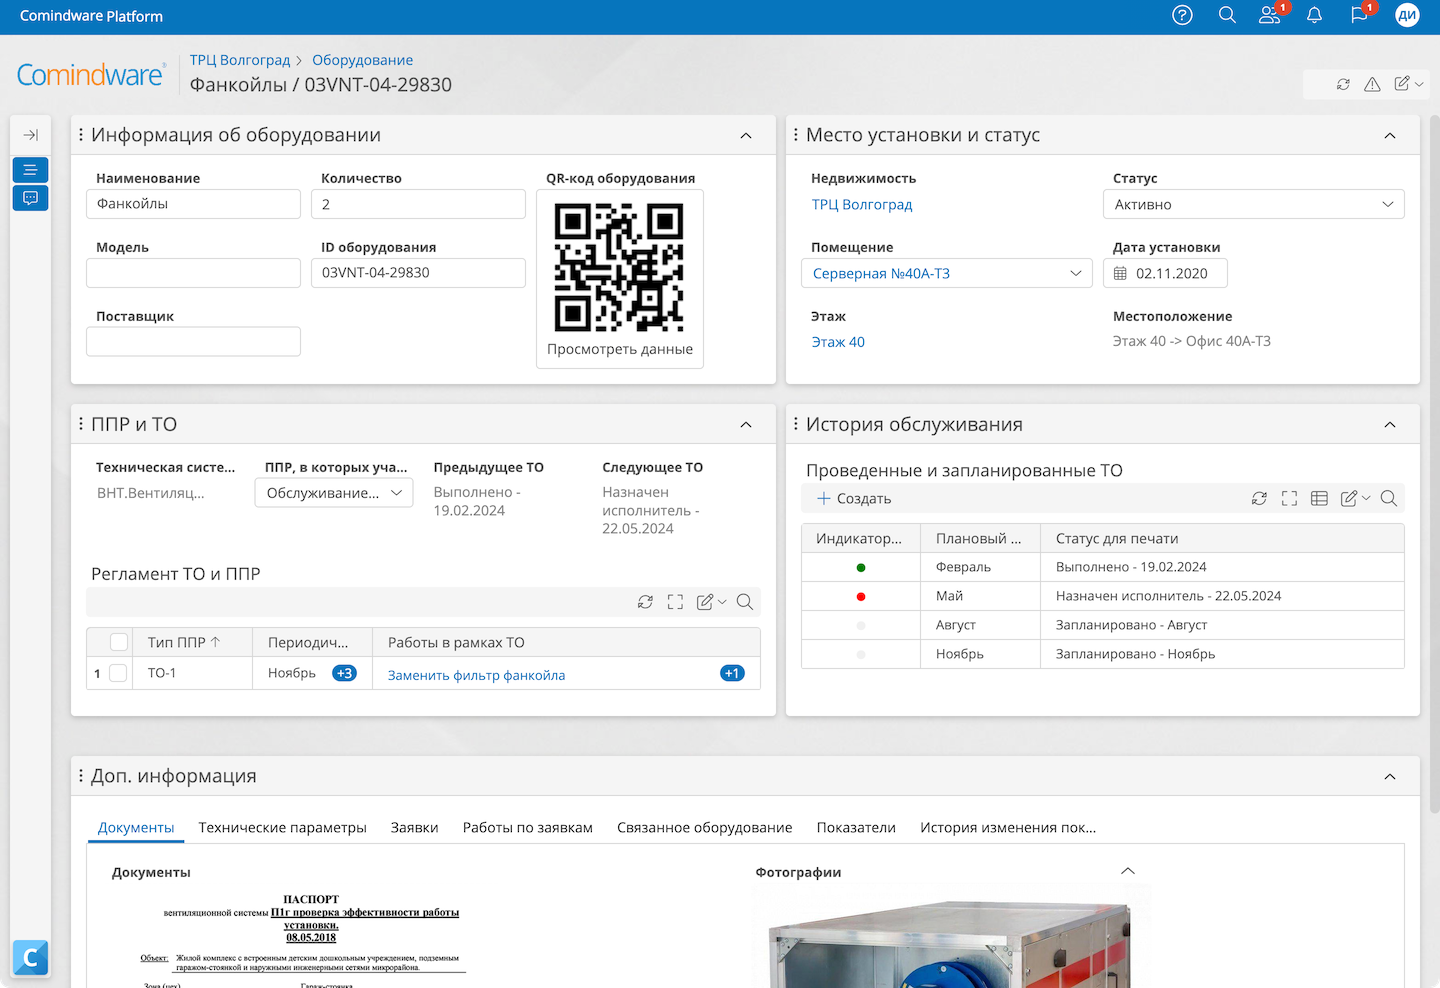Open fullscreen for Регламент ТО и ППР table

tap(675, 602)
